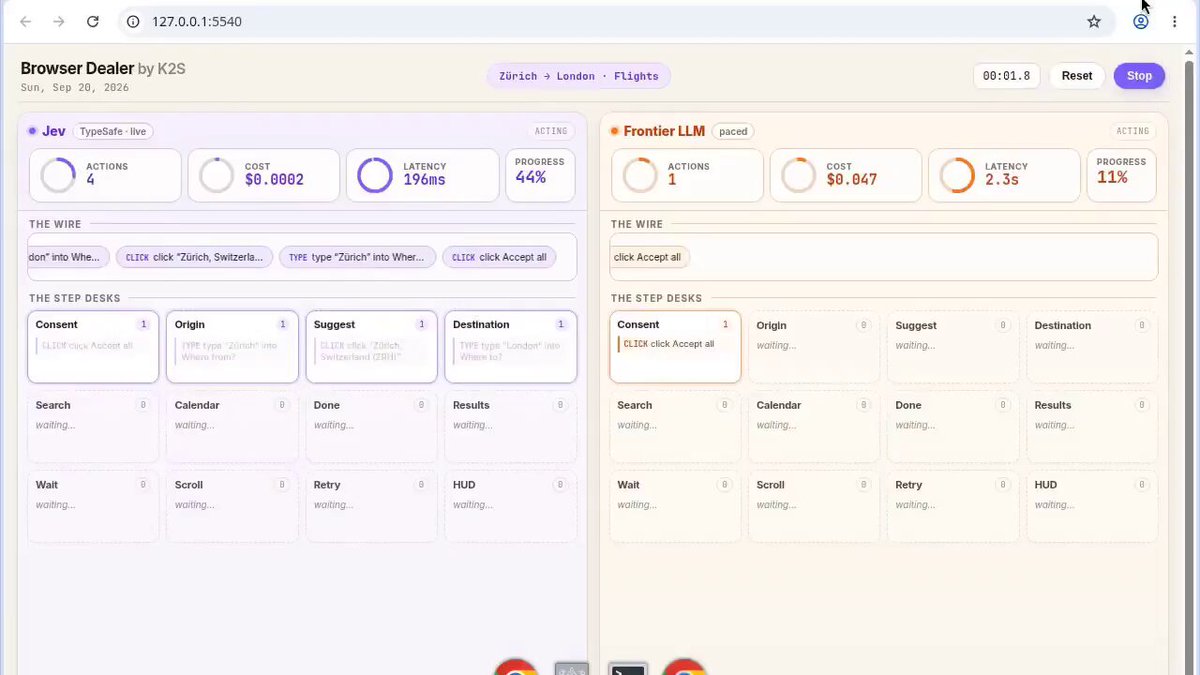This screenshot has width=1200, height=675.
Task: Open the Chrome profile avatar
Action: click(1140, 21)
